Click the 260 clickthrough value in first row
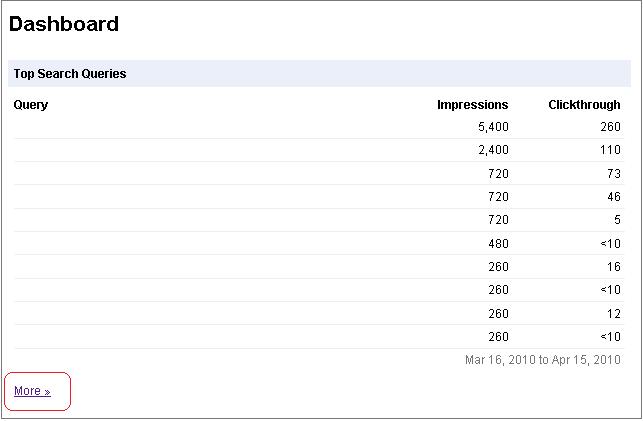This screenshot has height=421, width=643. (x=610, y=127)
